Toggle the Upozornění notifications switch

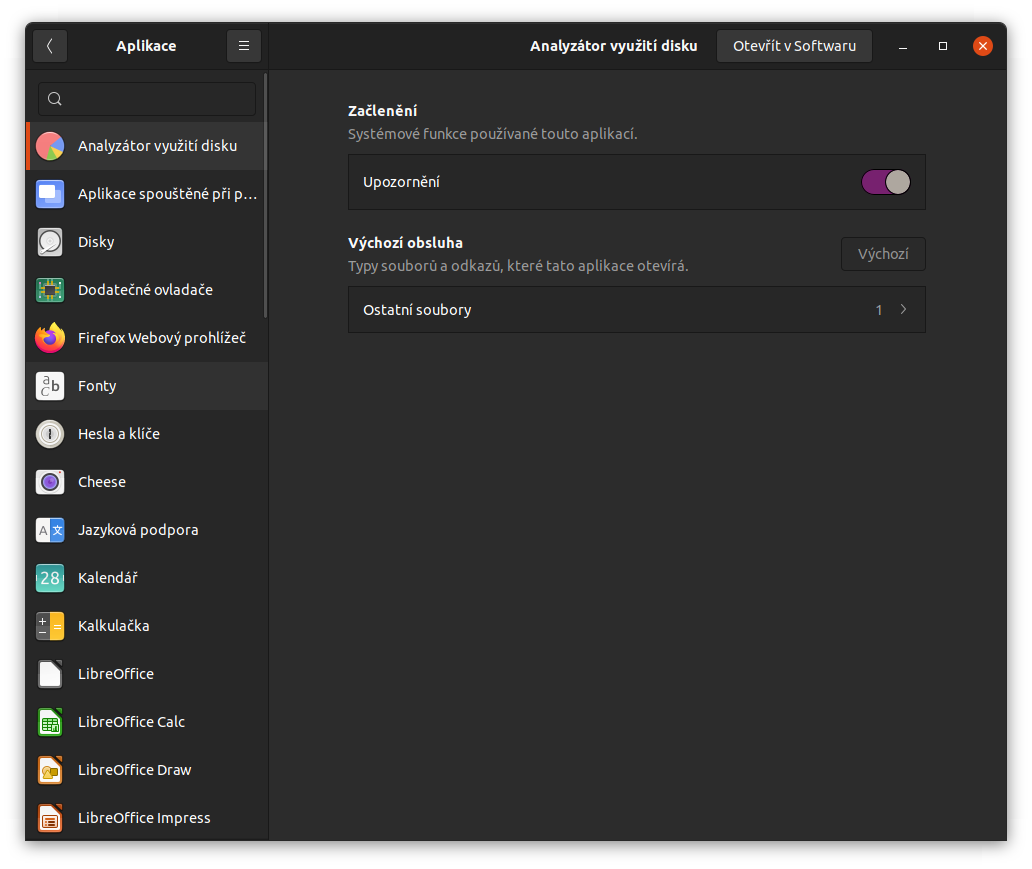pyautogui.click(x=885, y=182)
